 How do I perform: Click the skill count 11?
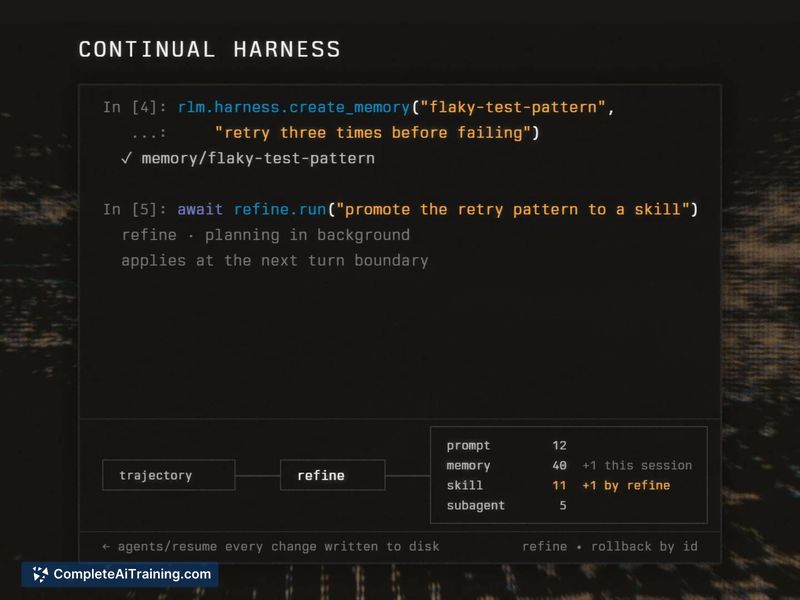pyautogui.click(x=559, y=485)
